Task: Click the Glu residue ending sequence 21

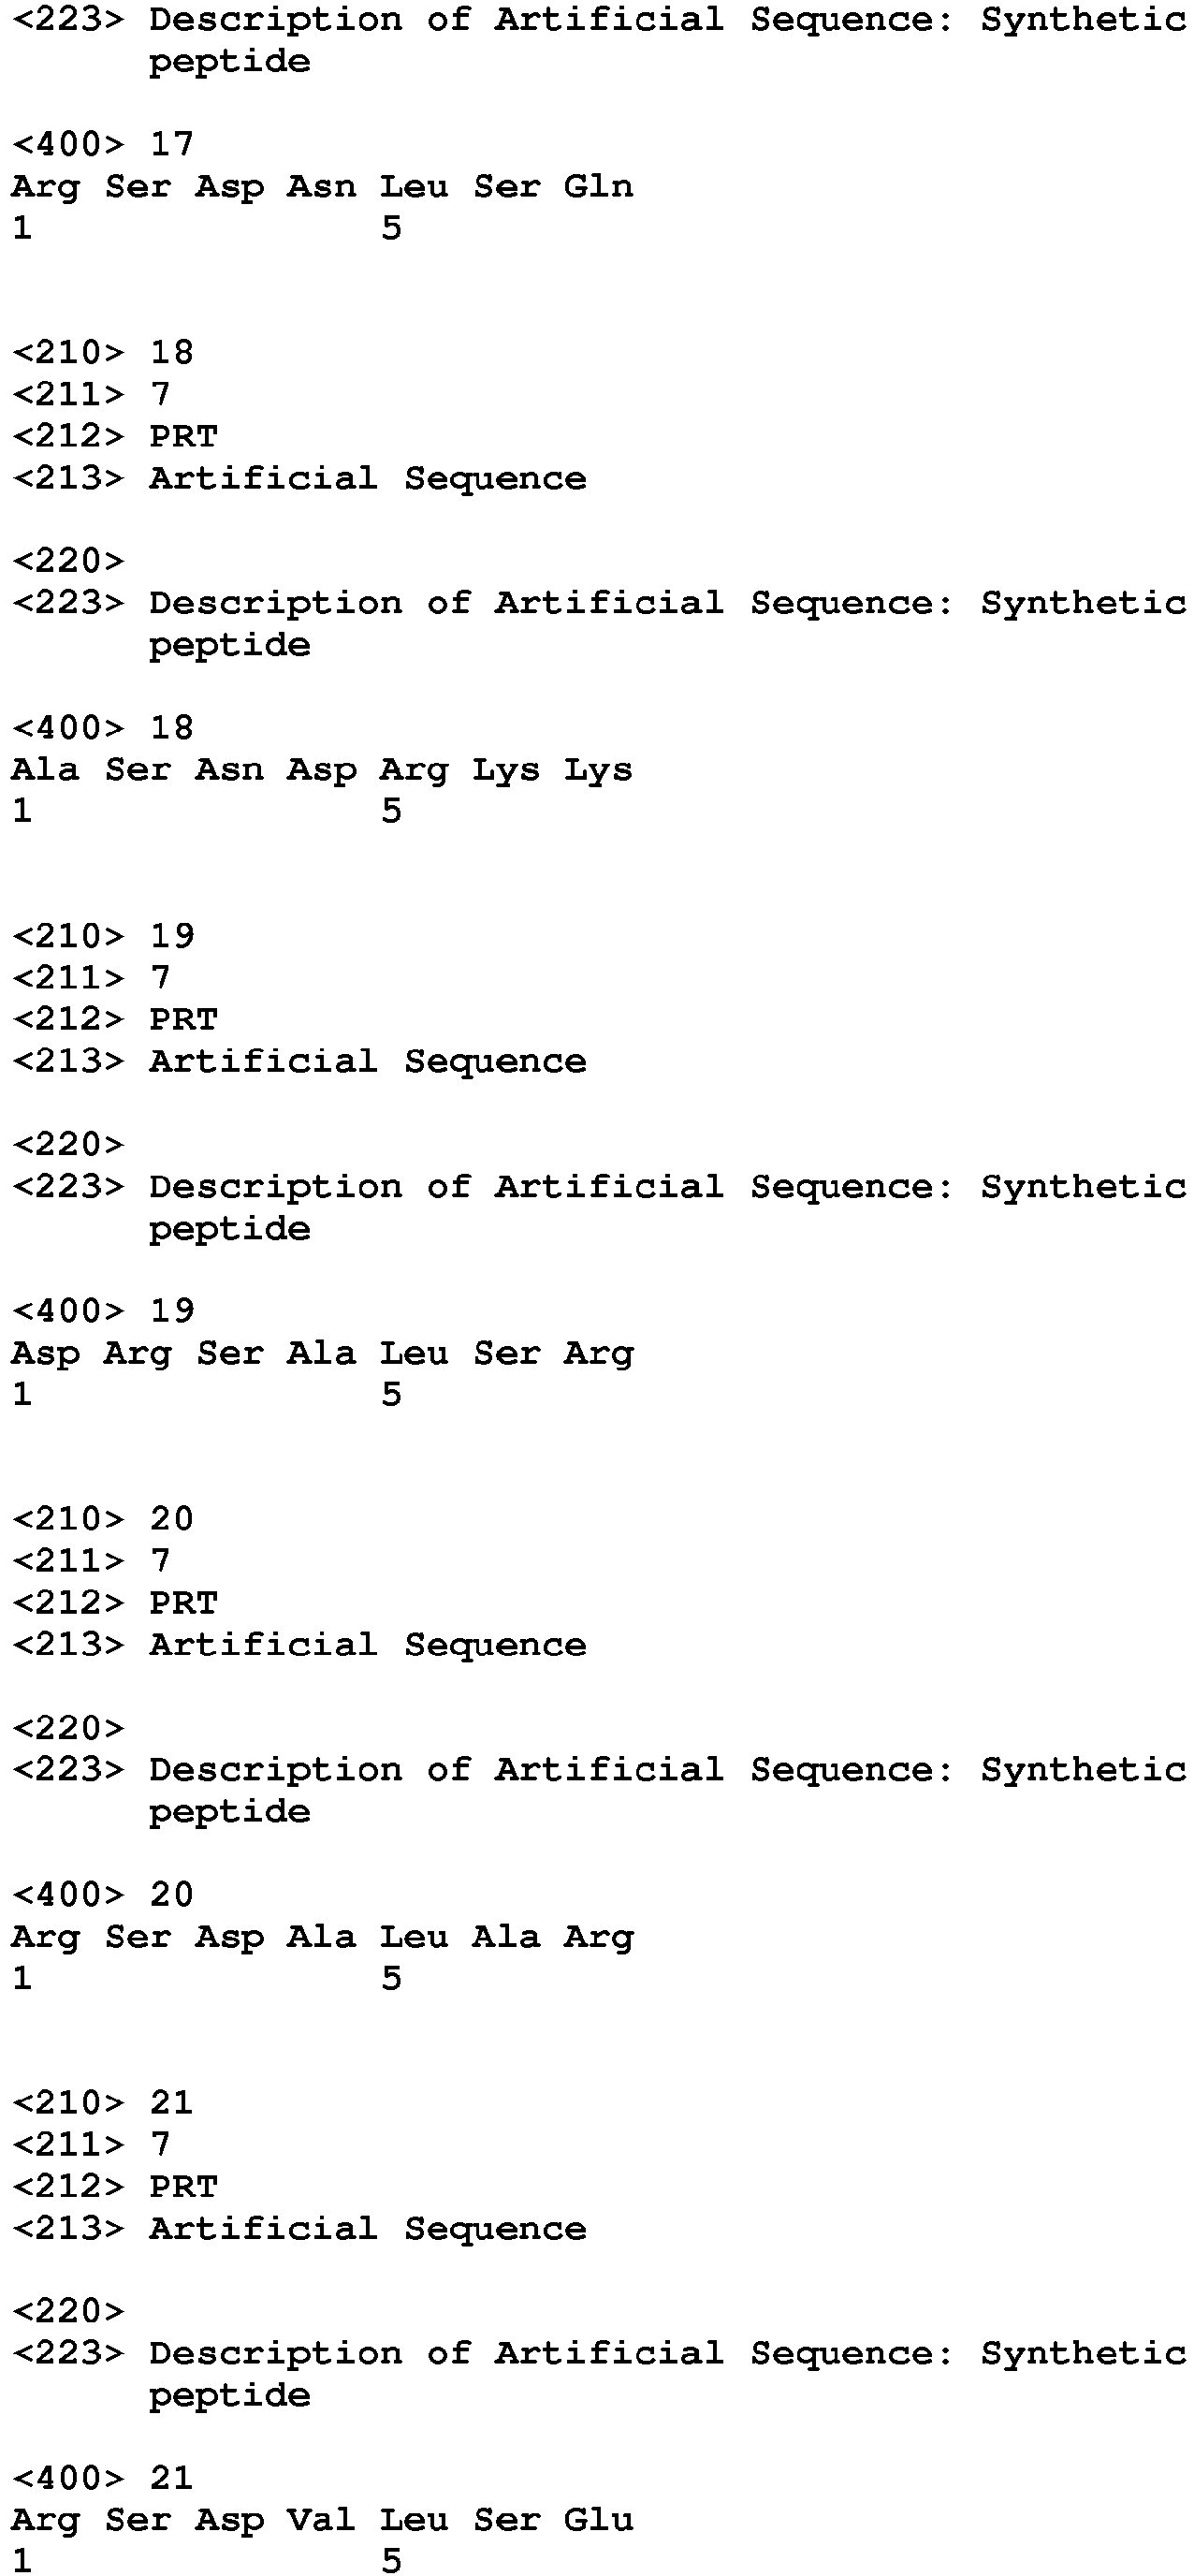Action: 598,2520
